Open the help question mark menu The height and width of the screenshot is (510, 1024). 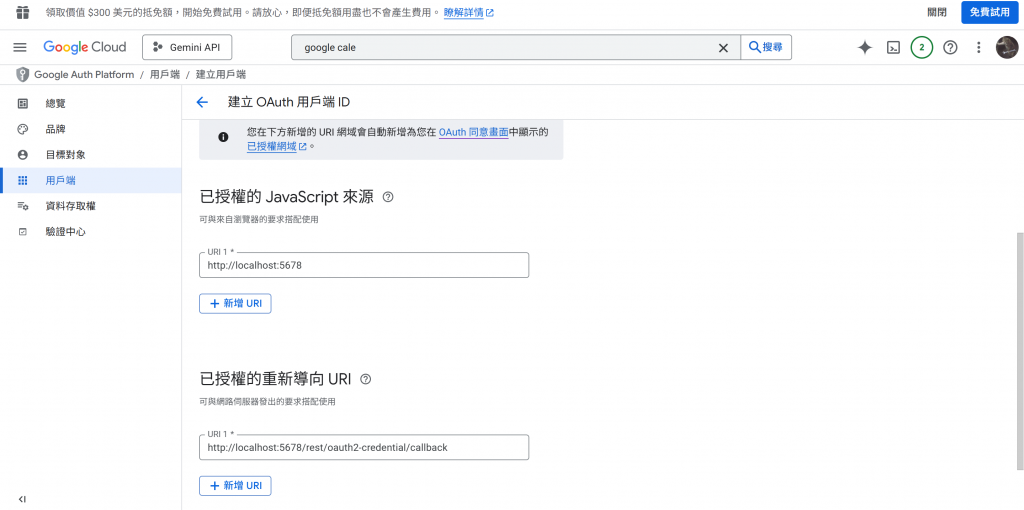tap(950, 47)
